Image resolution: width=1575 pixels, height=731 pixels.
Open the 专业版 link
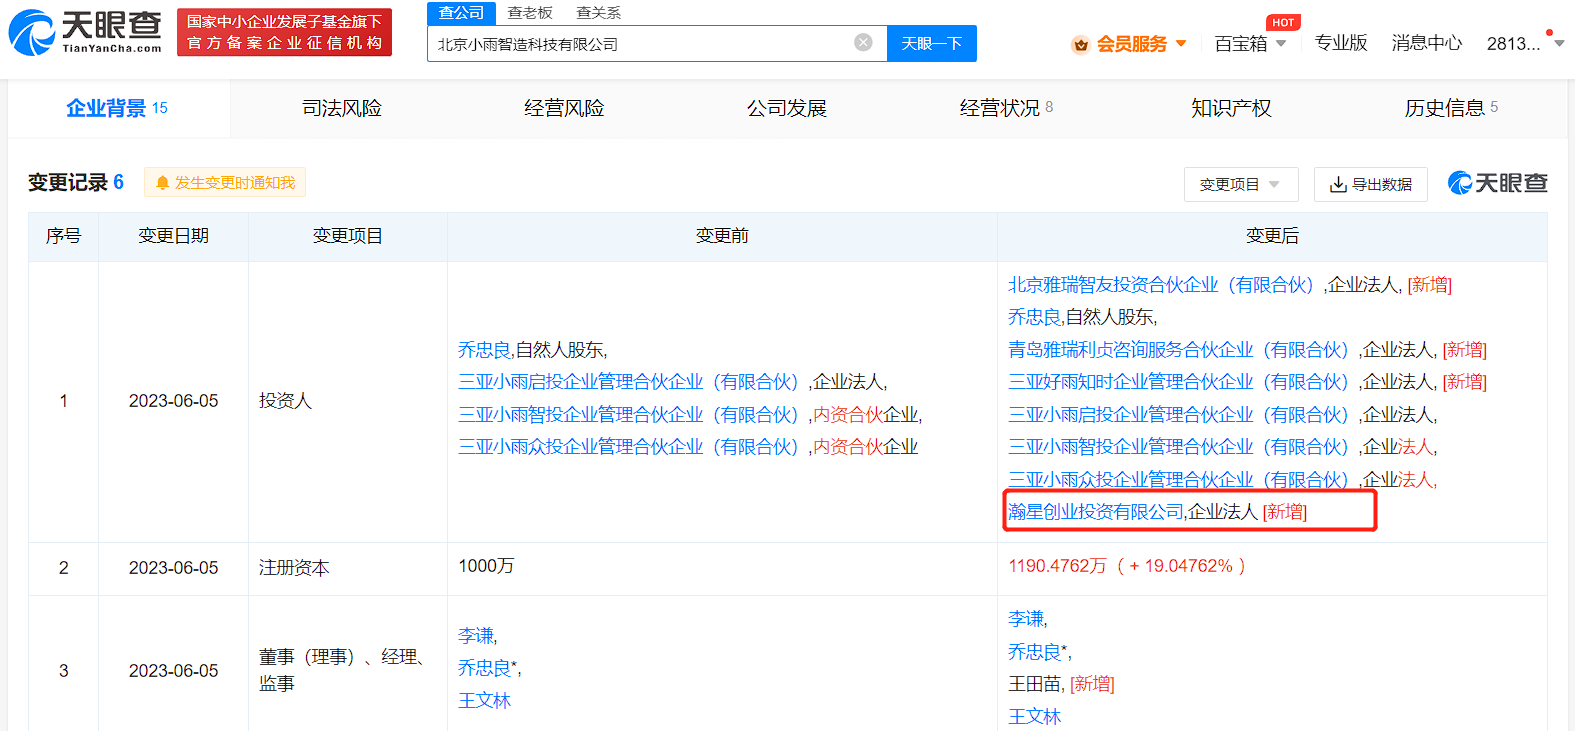point(1340,43)
